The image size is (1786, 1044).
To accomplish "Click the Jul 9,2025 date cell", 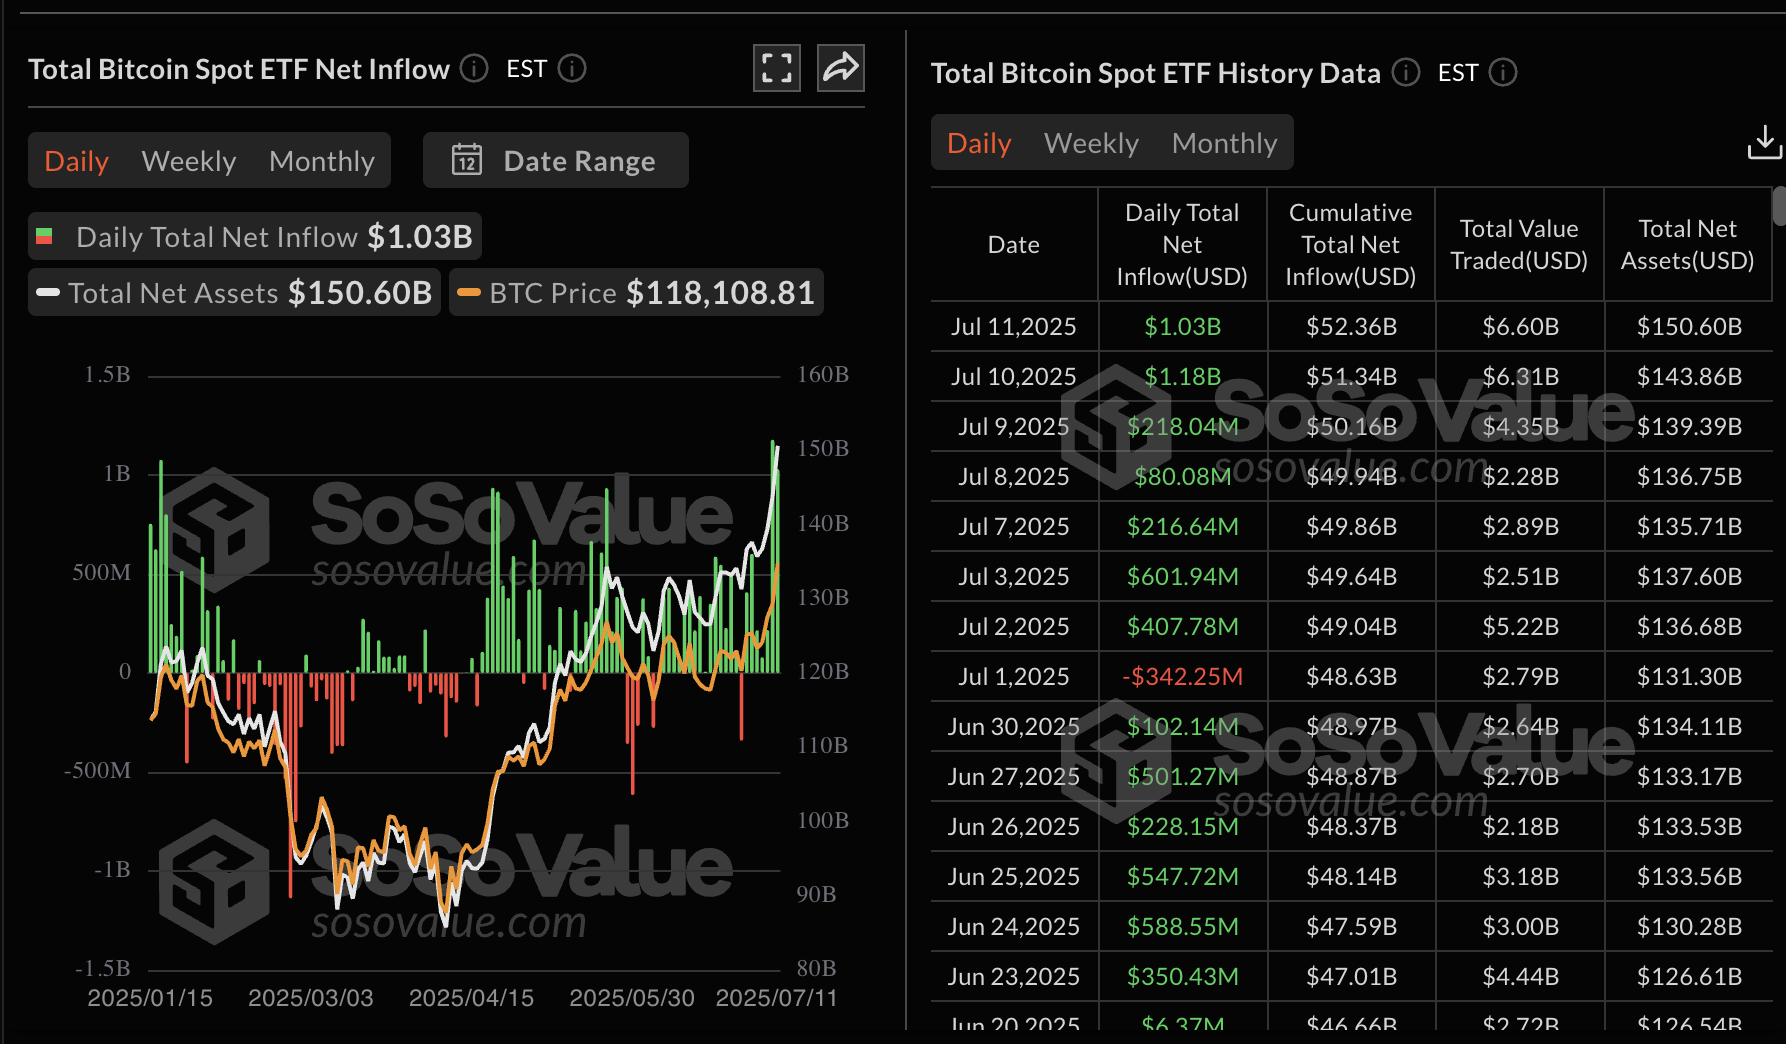I will [x=1014, y=426].
